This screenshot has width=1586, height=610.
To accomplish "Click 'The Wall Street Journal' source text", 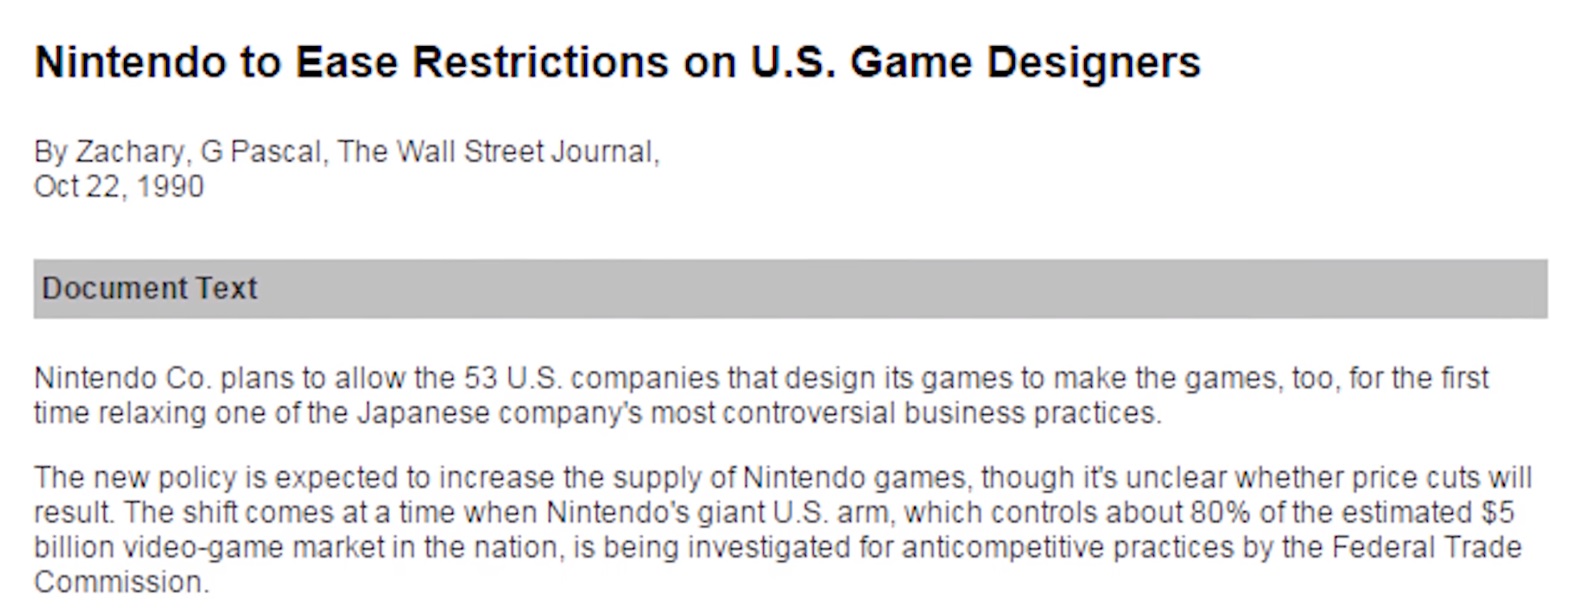I will 496,152.
